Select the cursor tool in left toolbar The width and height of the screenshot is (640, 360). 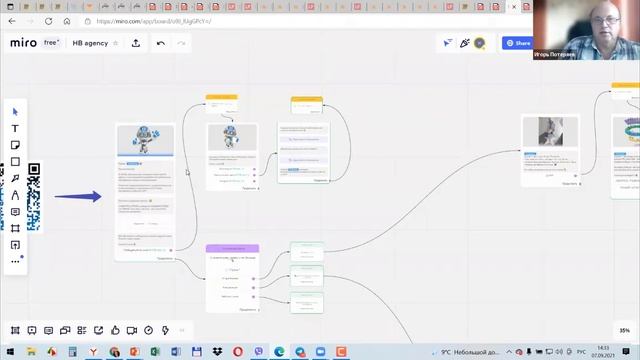15,112
